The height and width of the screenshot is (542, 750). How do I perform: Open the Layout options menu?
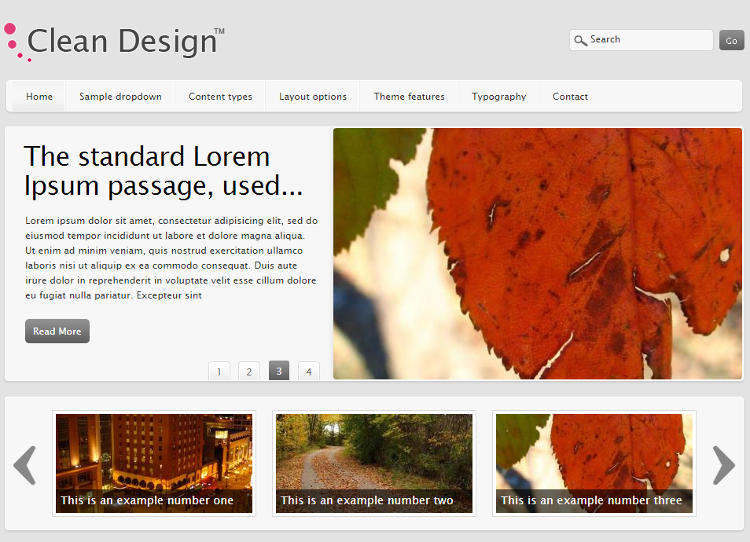tap(313, 97)
